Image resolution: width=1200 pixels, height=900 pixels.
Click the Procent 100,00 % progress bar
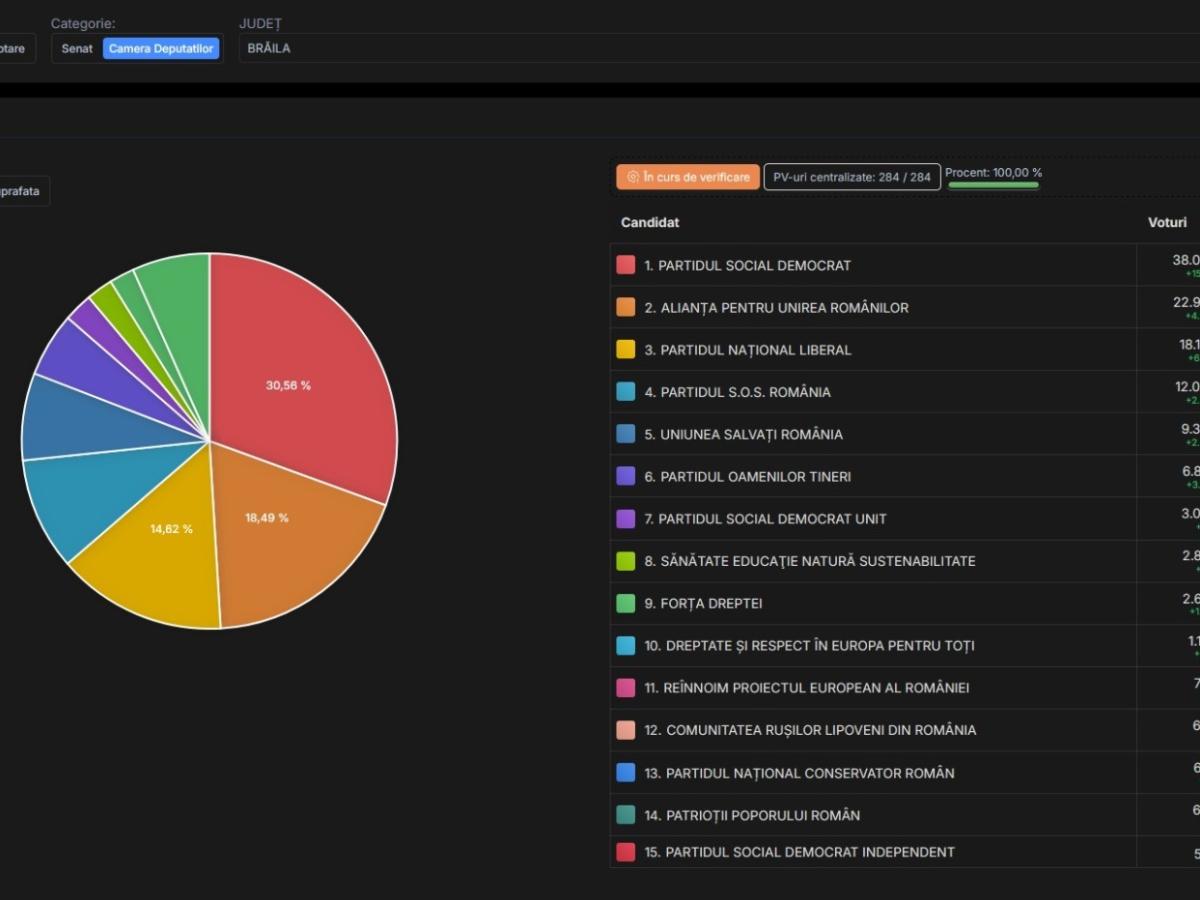[x=993, y=184]
